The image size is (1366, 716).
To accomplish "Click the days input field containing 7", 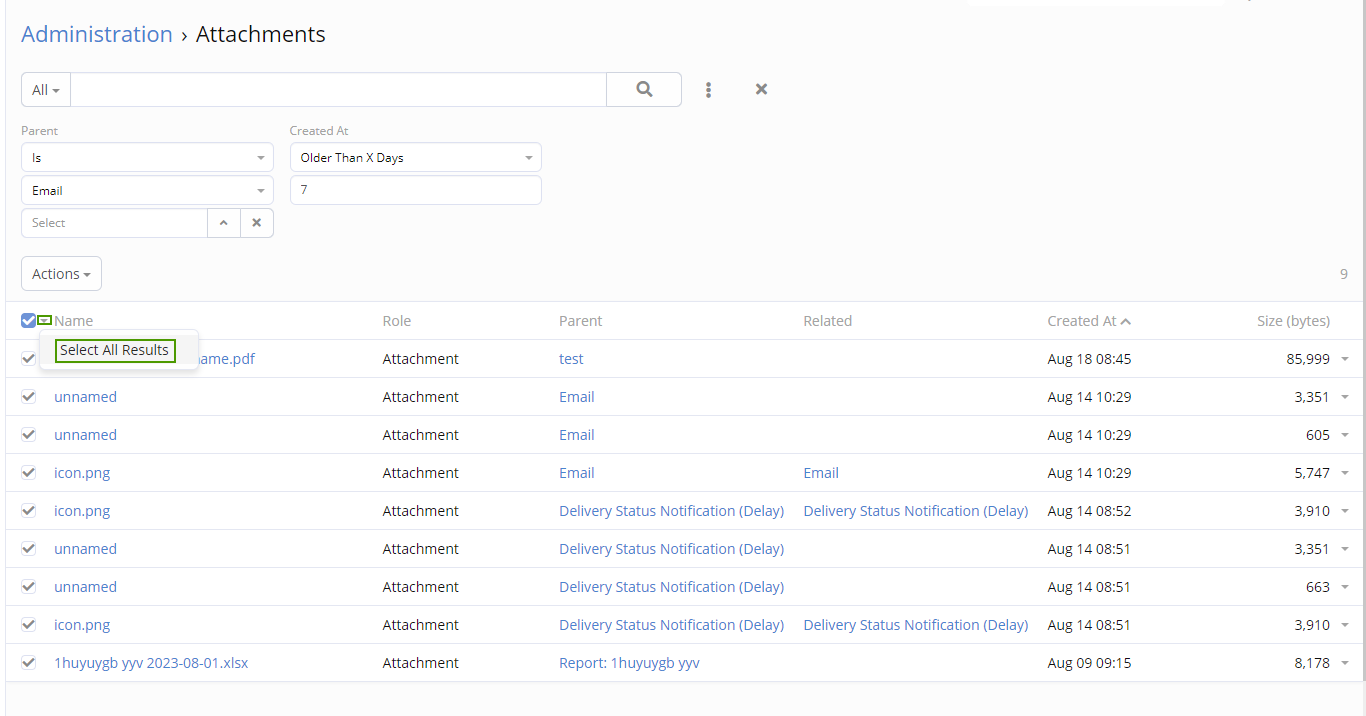I will click(x=415, y=190).
